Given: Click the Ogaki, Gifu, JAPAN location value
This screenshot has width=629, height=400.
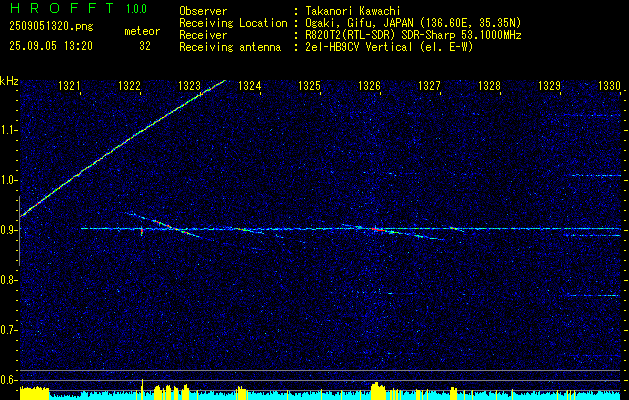Looking at the screenshot, I should point(414,23).
